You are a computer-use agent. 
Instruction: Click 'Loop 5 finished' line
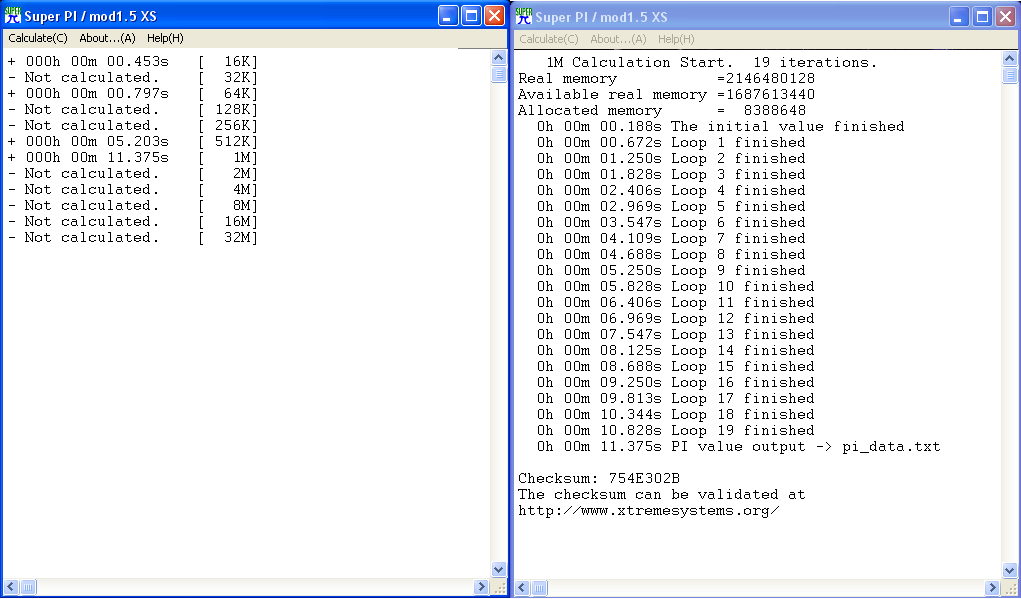[x=671, y=206]
